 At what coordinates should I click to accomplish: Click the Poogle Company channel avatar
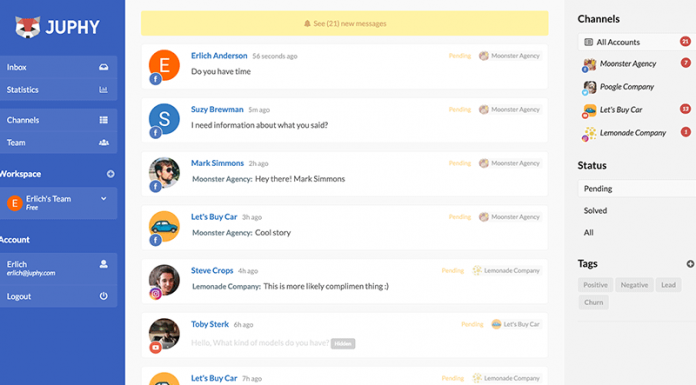(589, 87)
